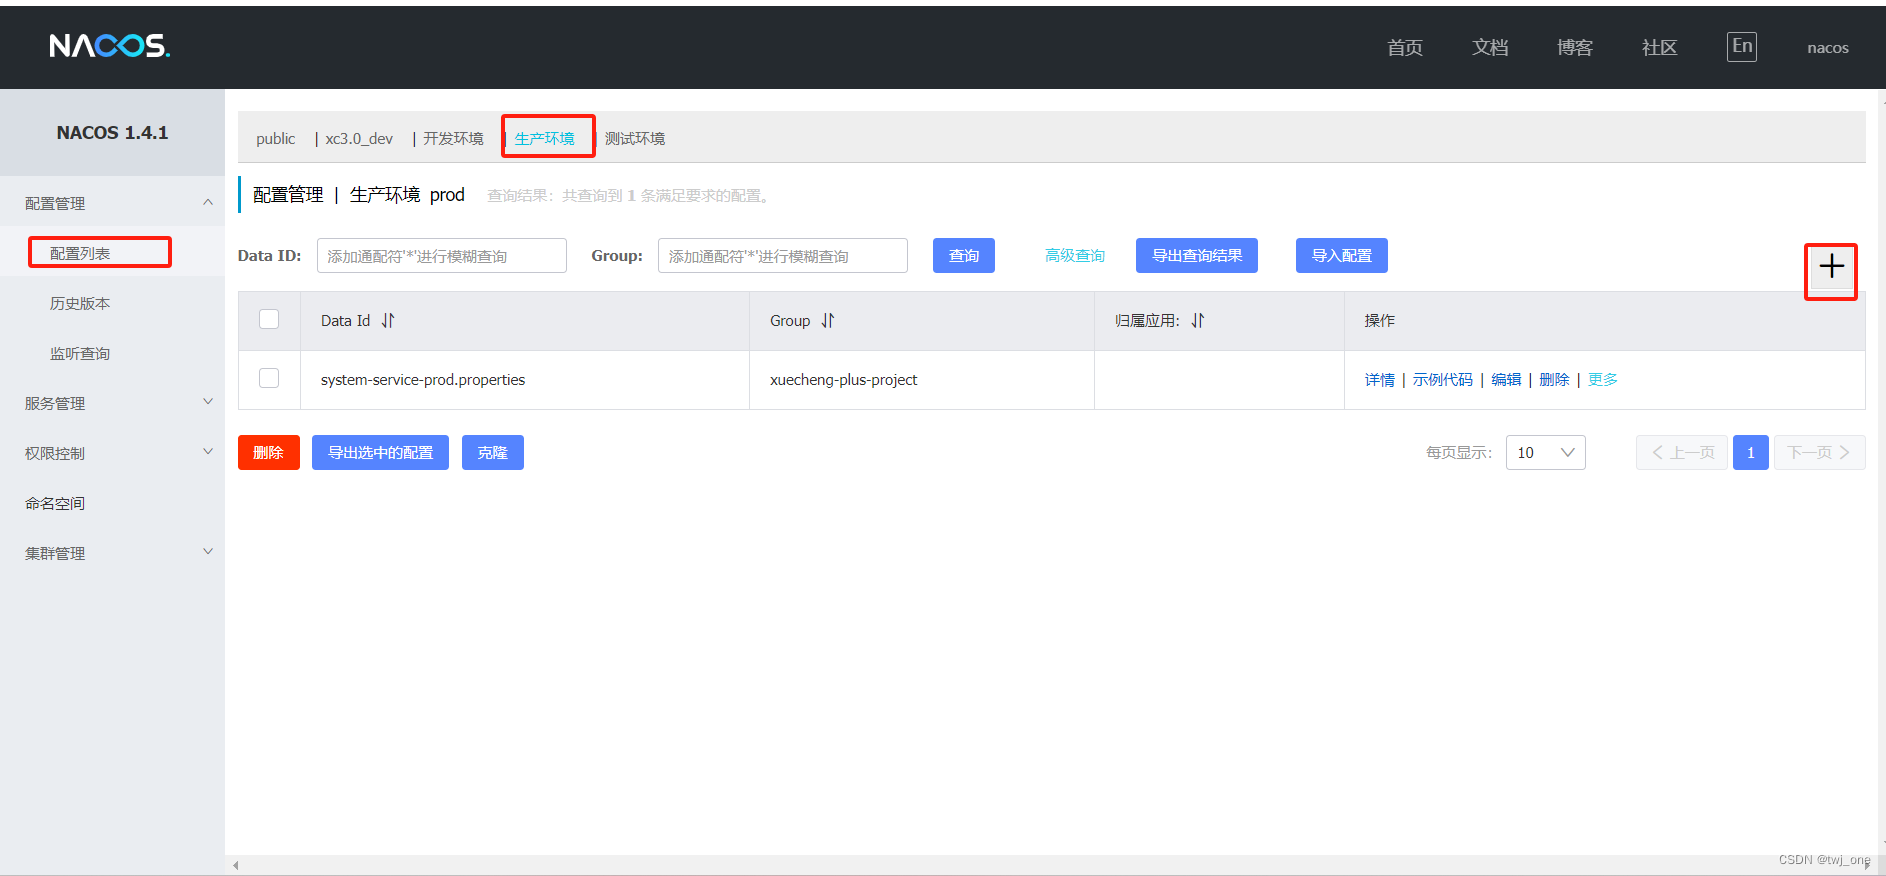Focus the Group search field

(783, 256)
